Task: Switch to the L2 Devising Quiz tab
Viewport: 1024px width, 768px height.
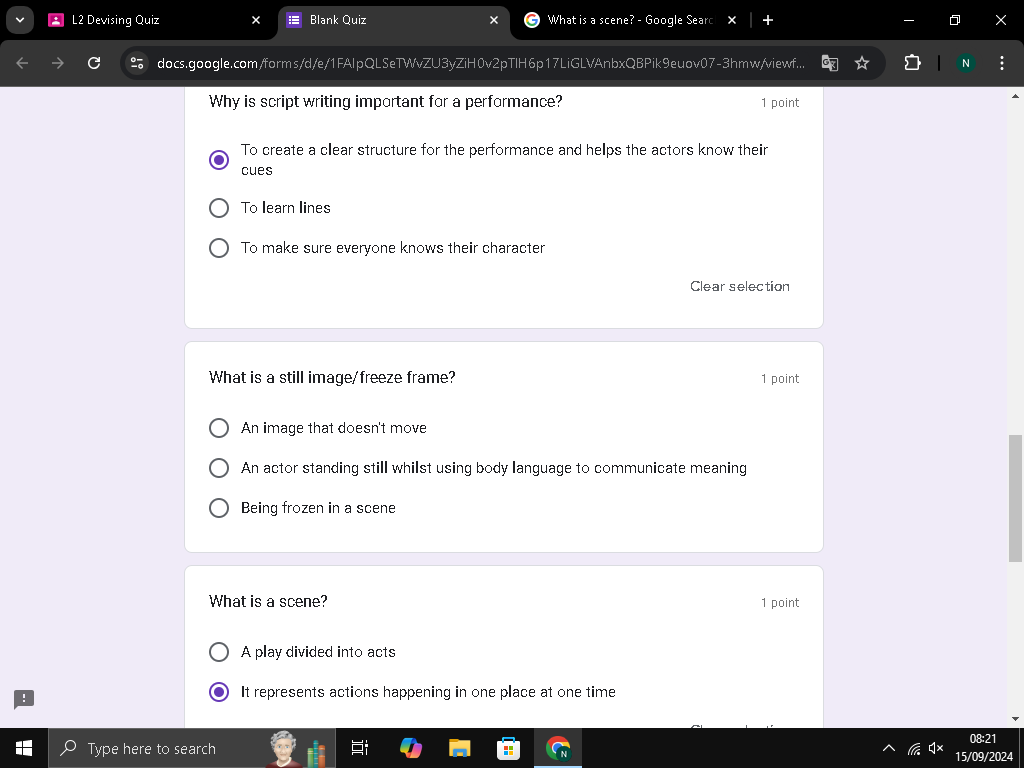Action: tap(155, 20)
